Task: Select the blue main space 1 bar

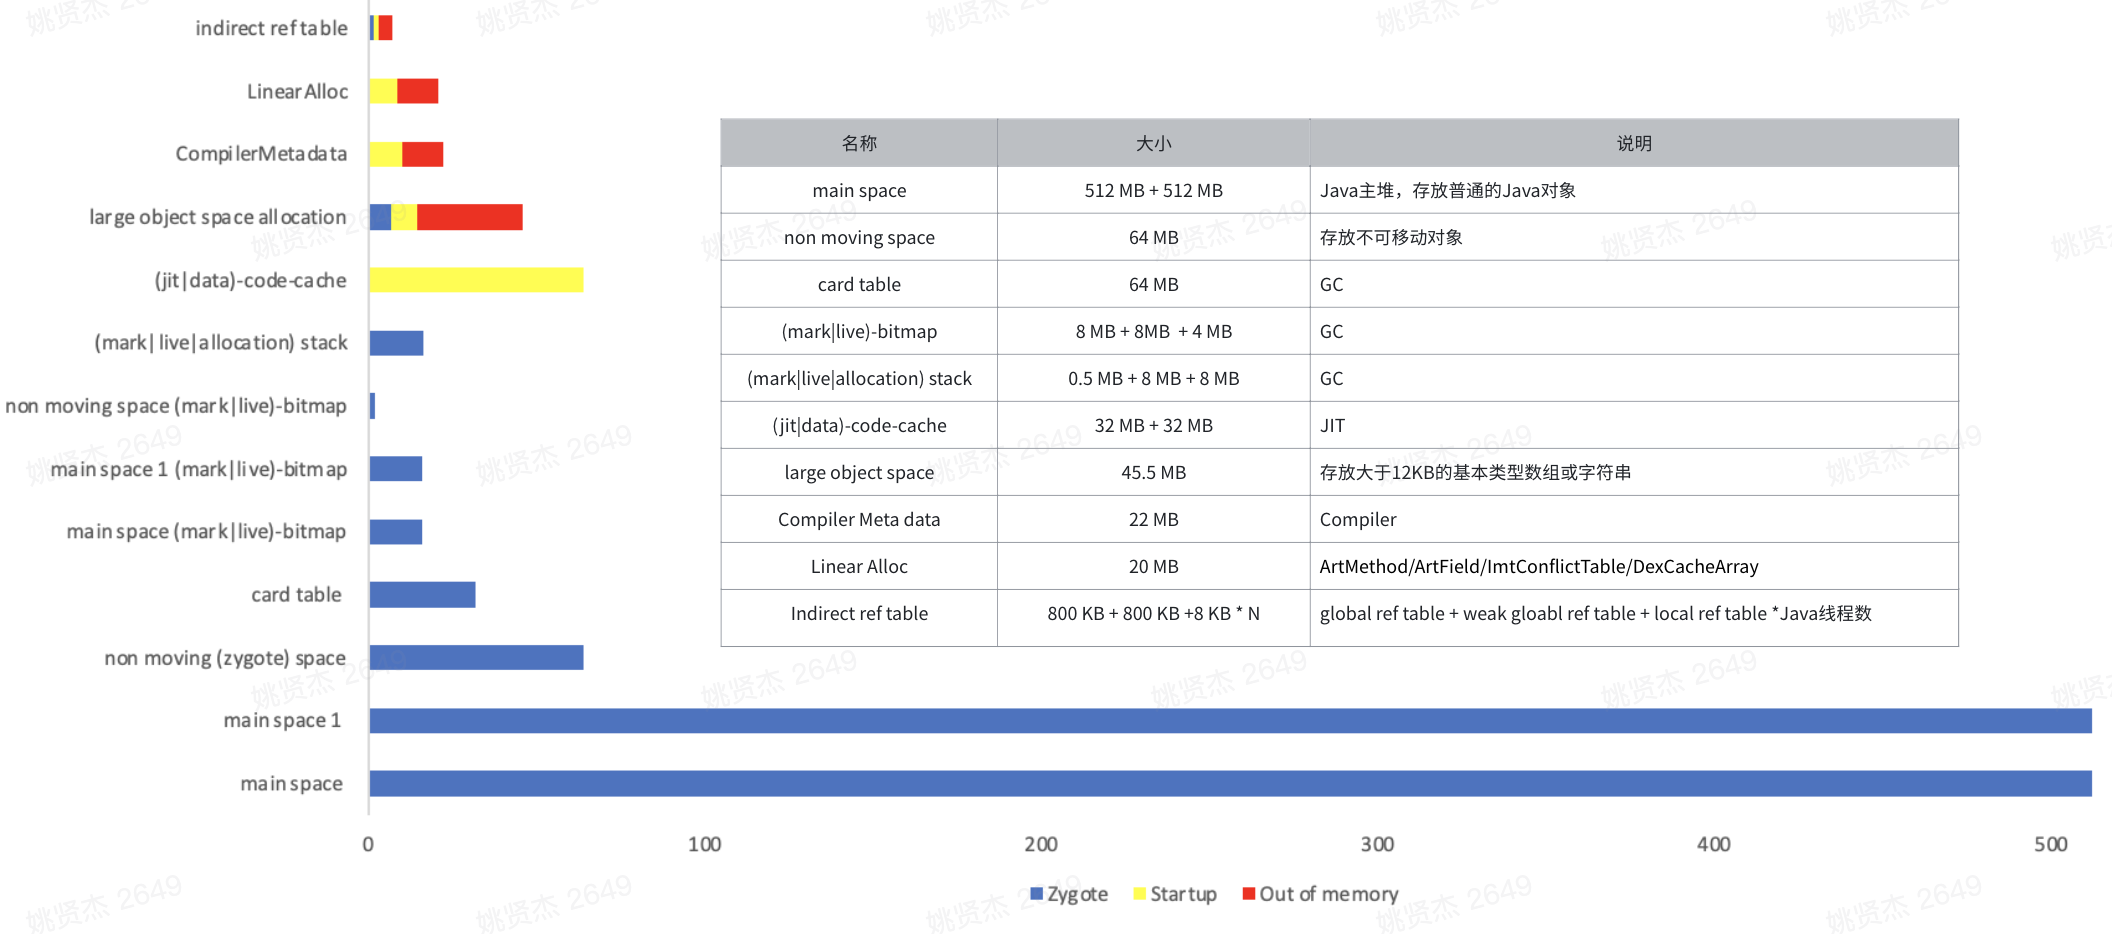Action: tap(1230, 721)
